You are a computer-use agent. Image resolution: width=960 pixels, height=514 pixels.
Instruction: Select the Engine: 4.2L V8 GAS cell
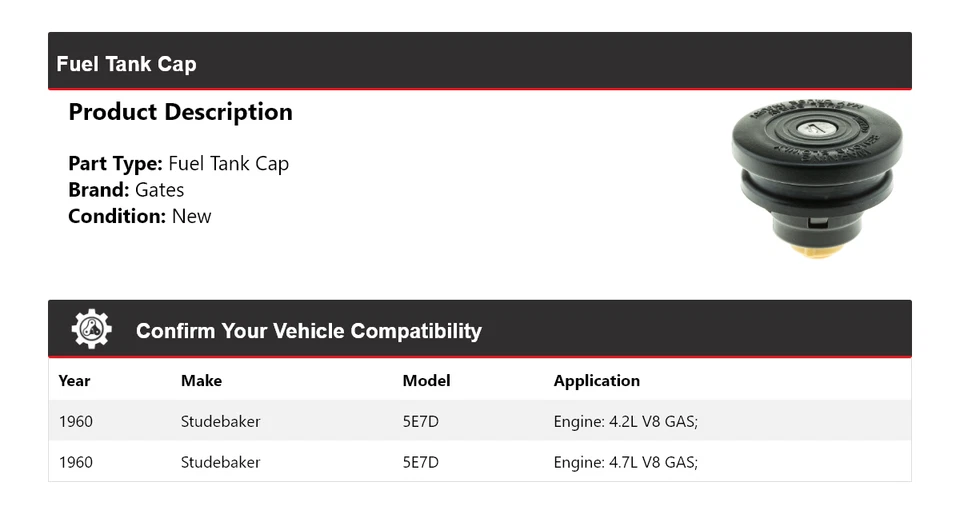click(x=625, y=421)
